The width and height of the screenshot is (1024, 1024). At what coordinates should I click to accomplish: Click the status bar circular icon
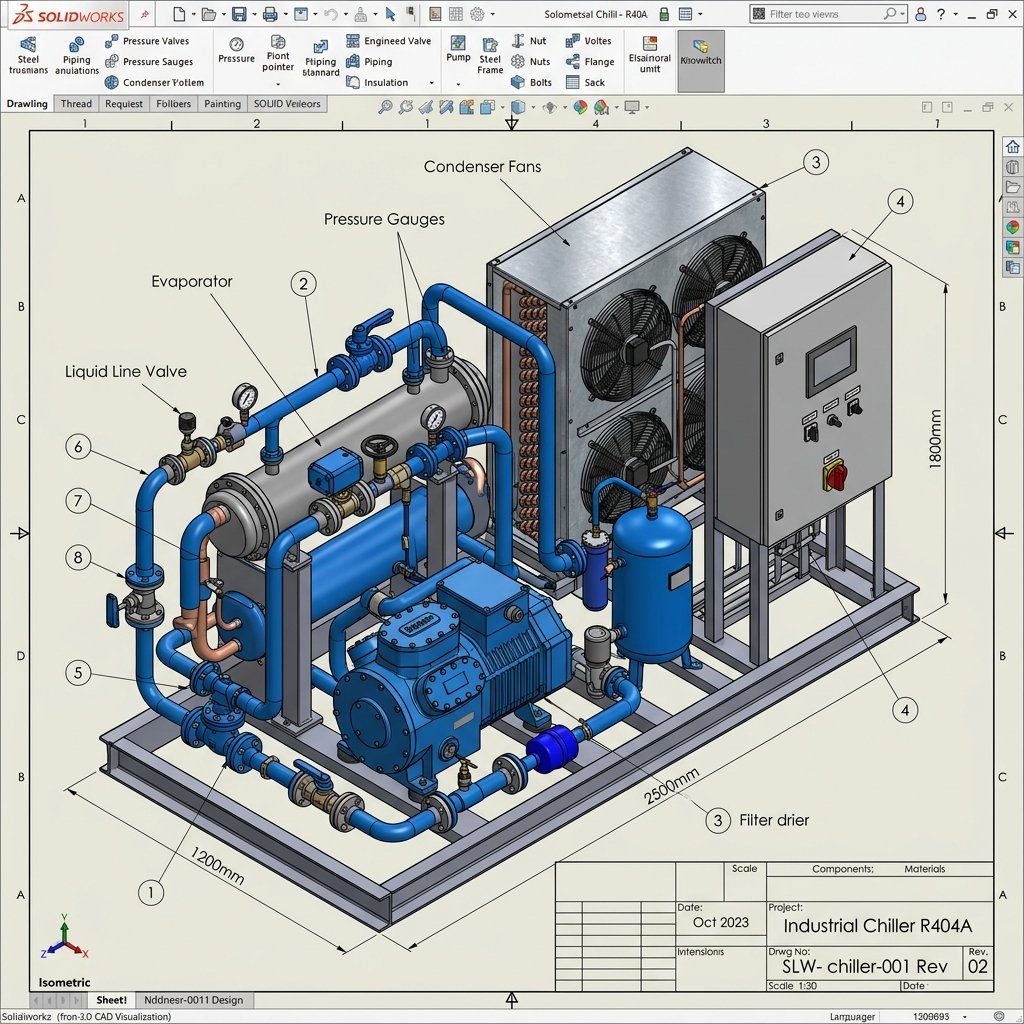click(999, 1016)
